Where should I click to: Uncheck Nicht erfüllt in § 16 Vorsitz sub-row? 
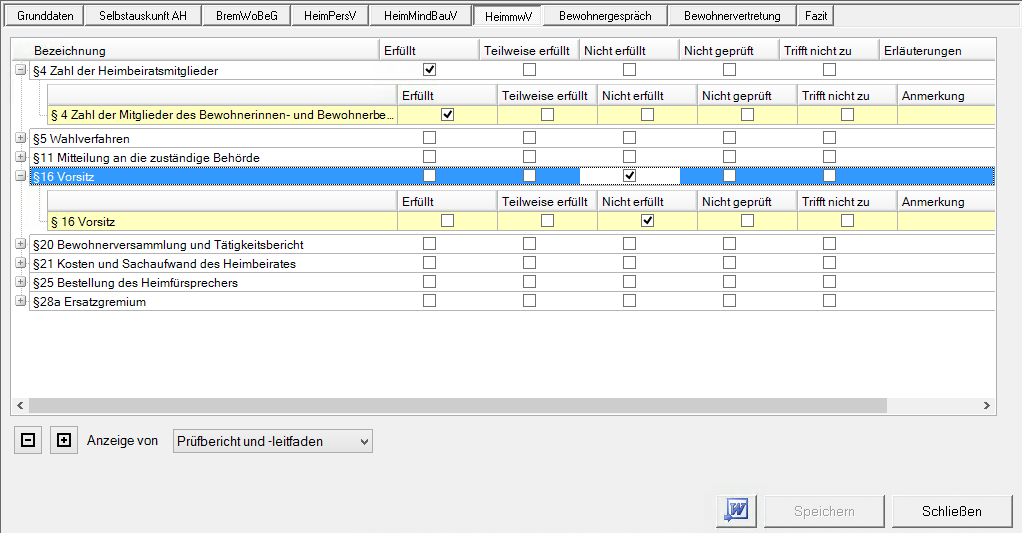[647, 220]
